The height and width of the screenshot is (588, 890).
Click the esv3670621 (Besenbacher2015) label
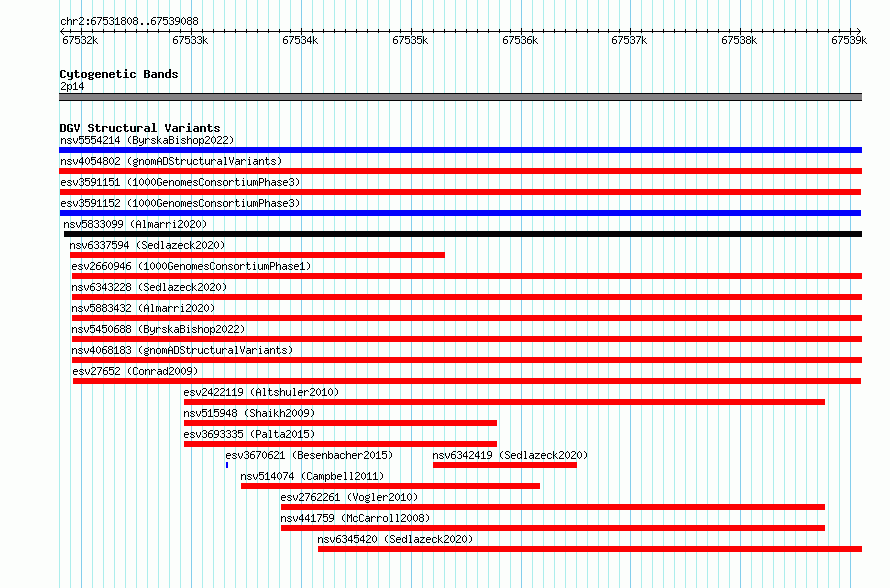click(309, 455)
